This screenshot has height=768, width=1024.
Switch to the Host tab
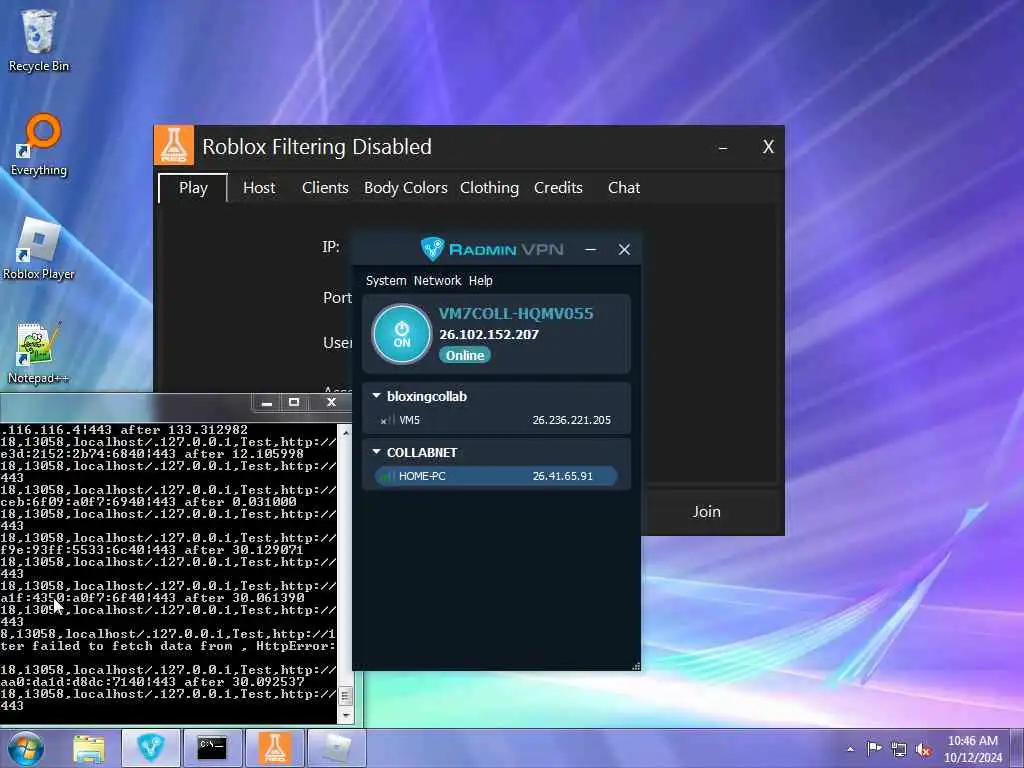pyautogui.click(x=259, y=188)
